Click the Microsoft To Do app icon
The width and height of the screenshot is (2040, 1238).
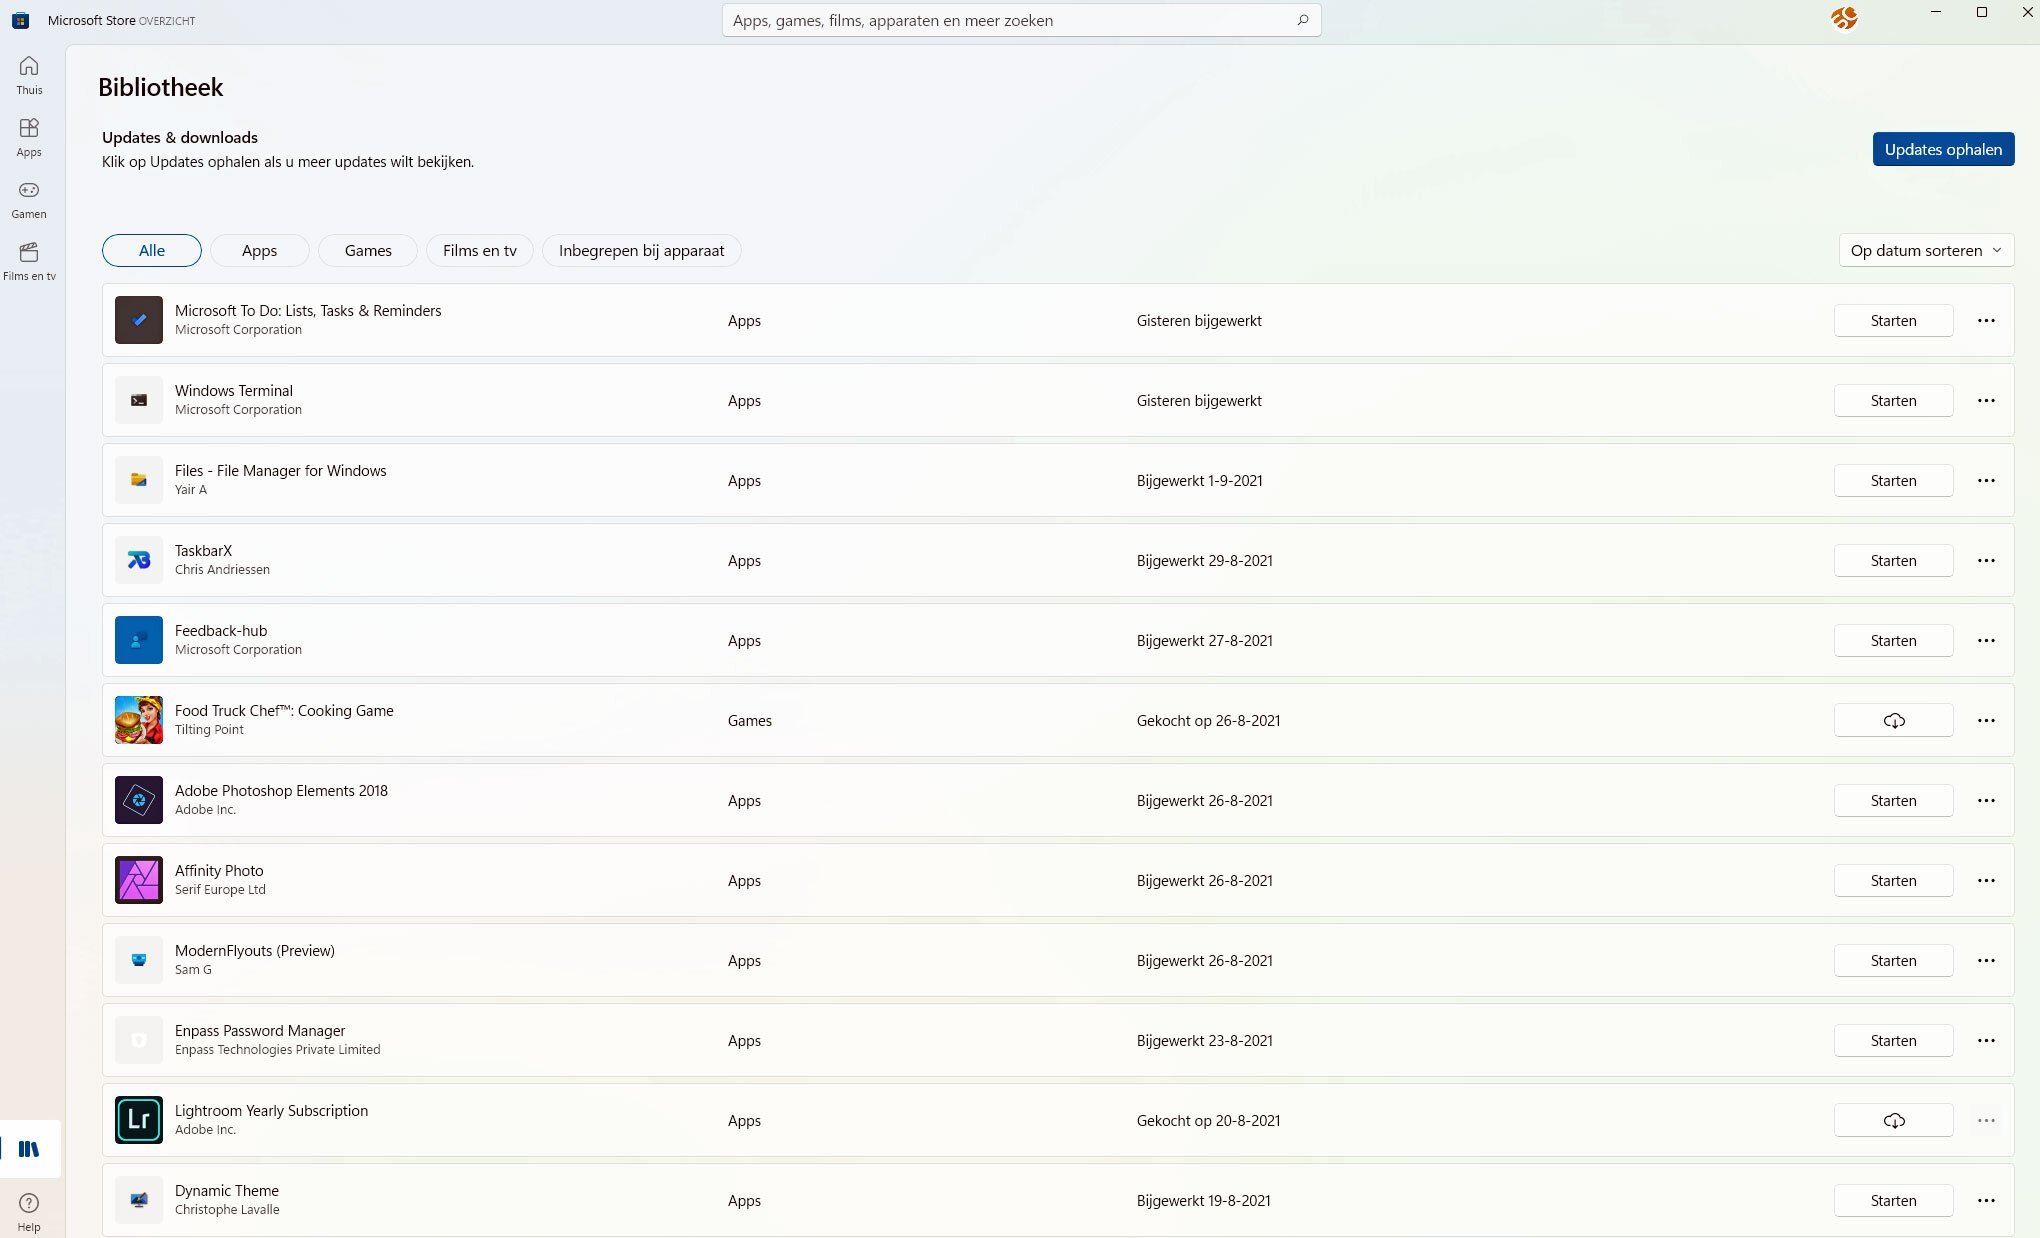click(x=139, y=320)
